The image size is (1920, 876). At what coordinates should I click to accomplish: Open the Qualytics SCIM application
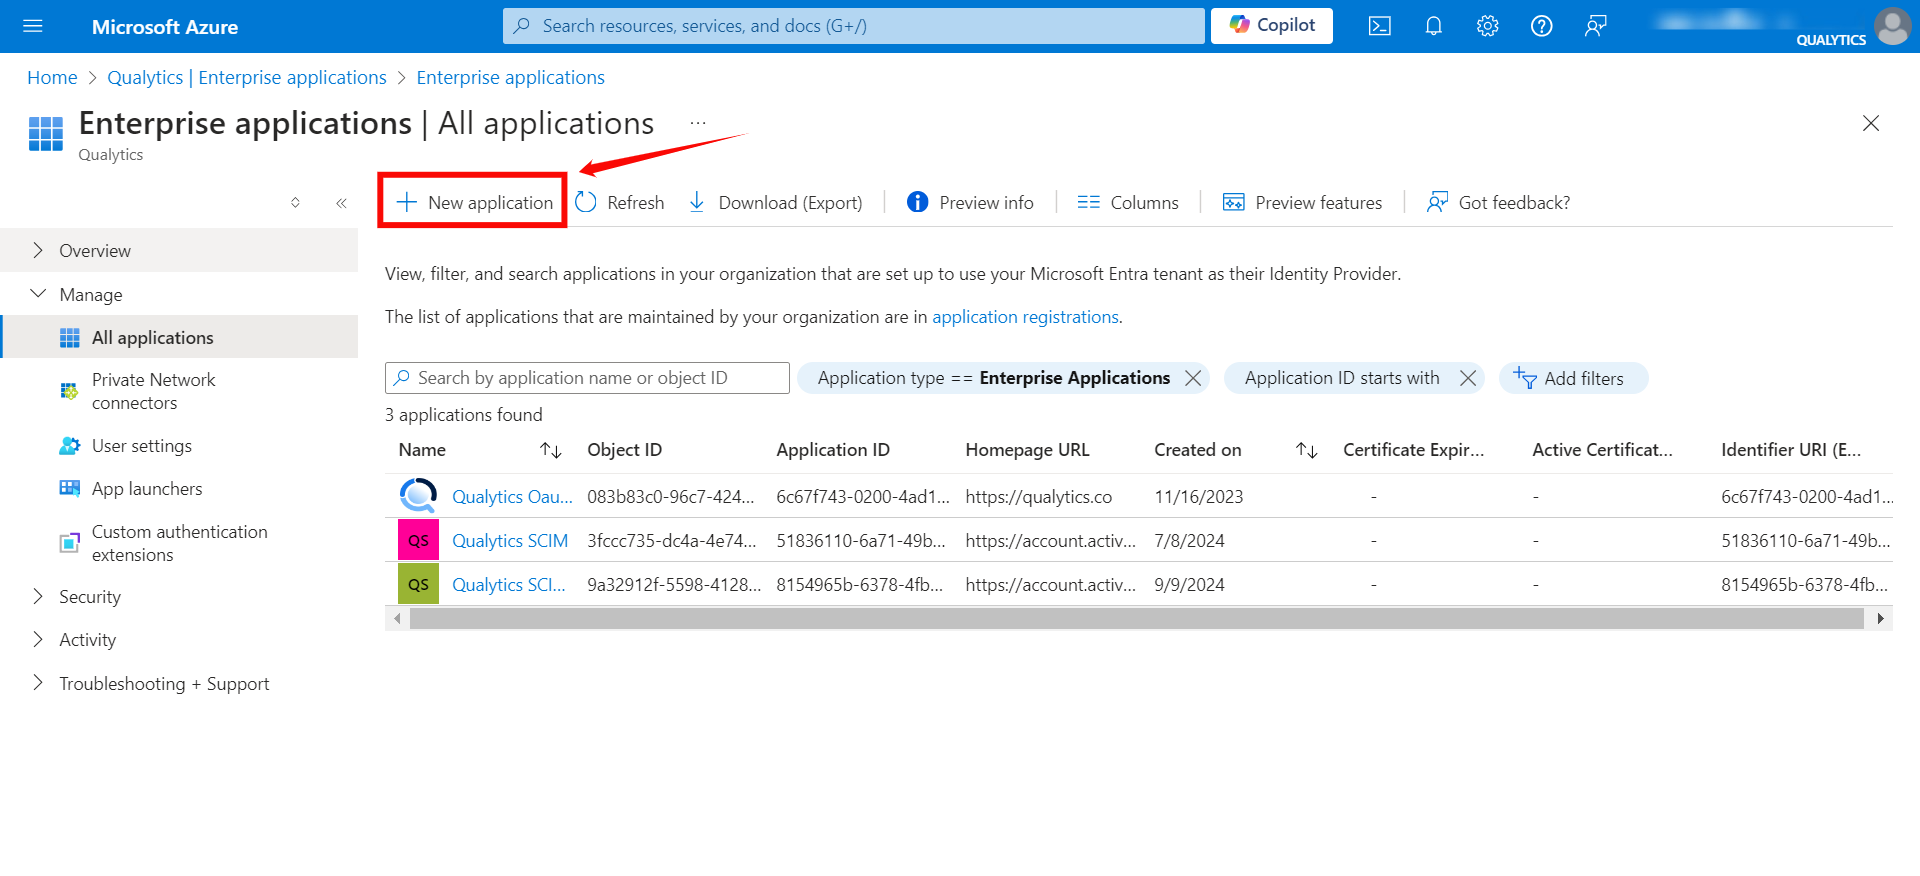pos(510,540)
